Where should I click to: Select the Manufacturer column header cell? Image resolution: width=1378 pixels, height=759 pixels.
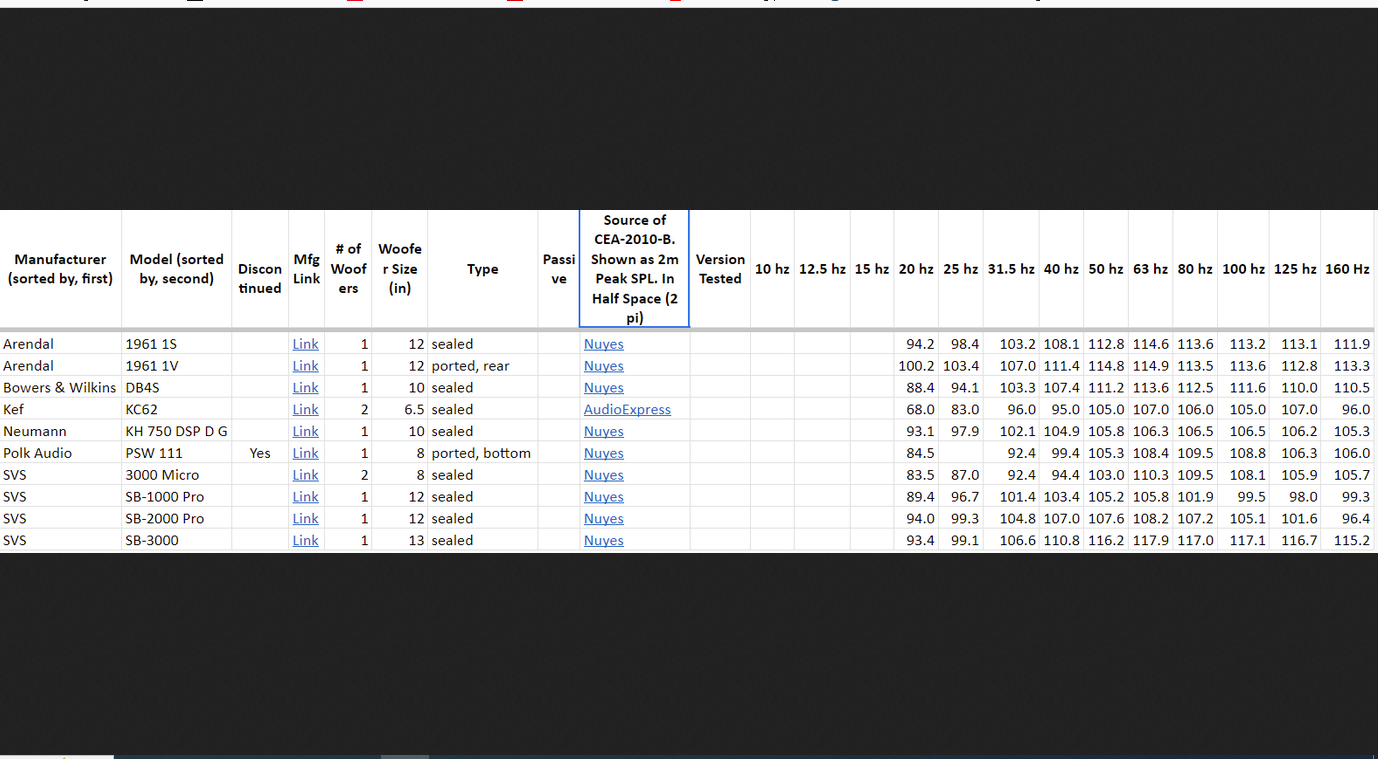(x=60, y=269)
